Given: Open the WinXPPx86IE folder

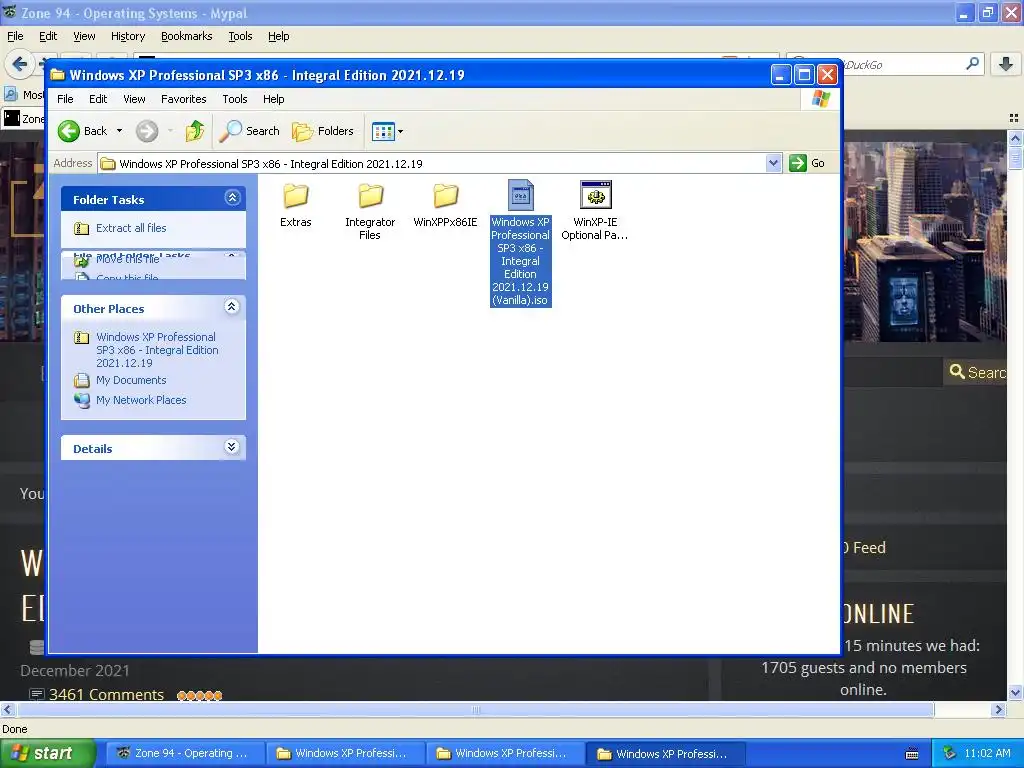Looking at the screenshot, I should pos(445,204).
